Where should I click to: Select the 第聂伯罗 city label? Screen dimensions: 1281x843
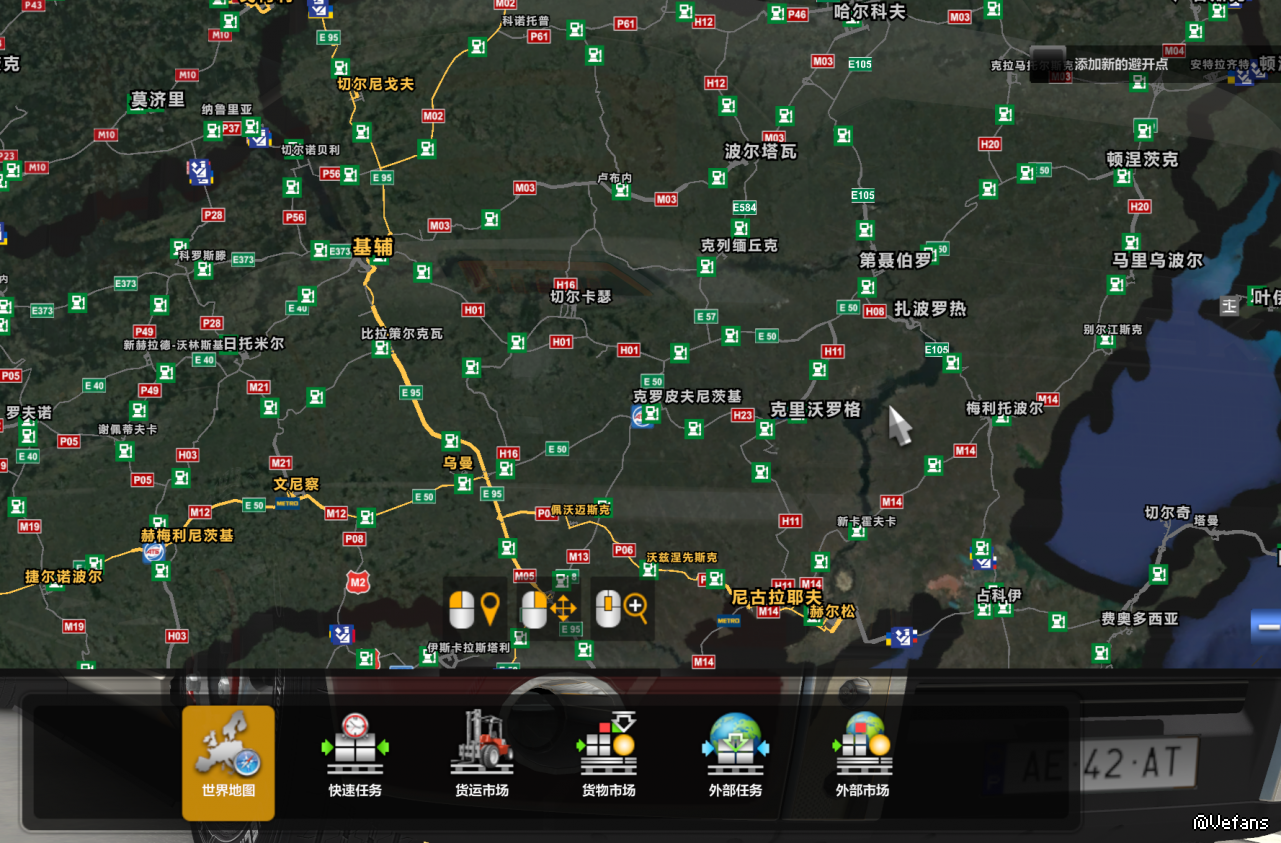[x=895, y=260]
